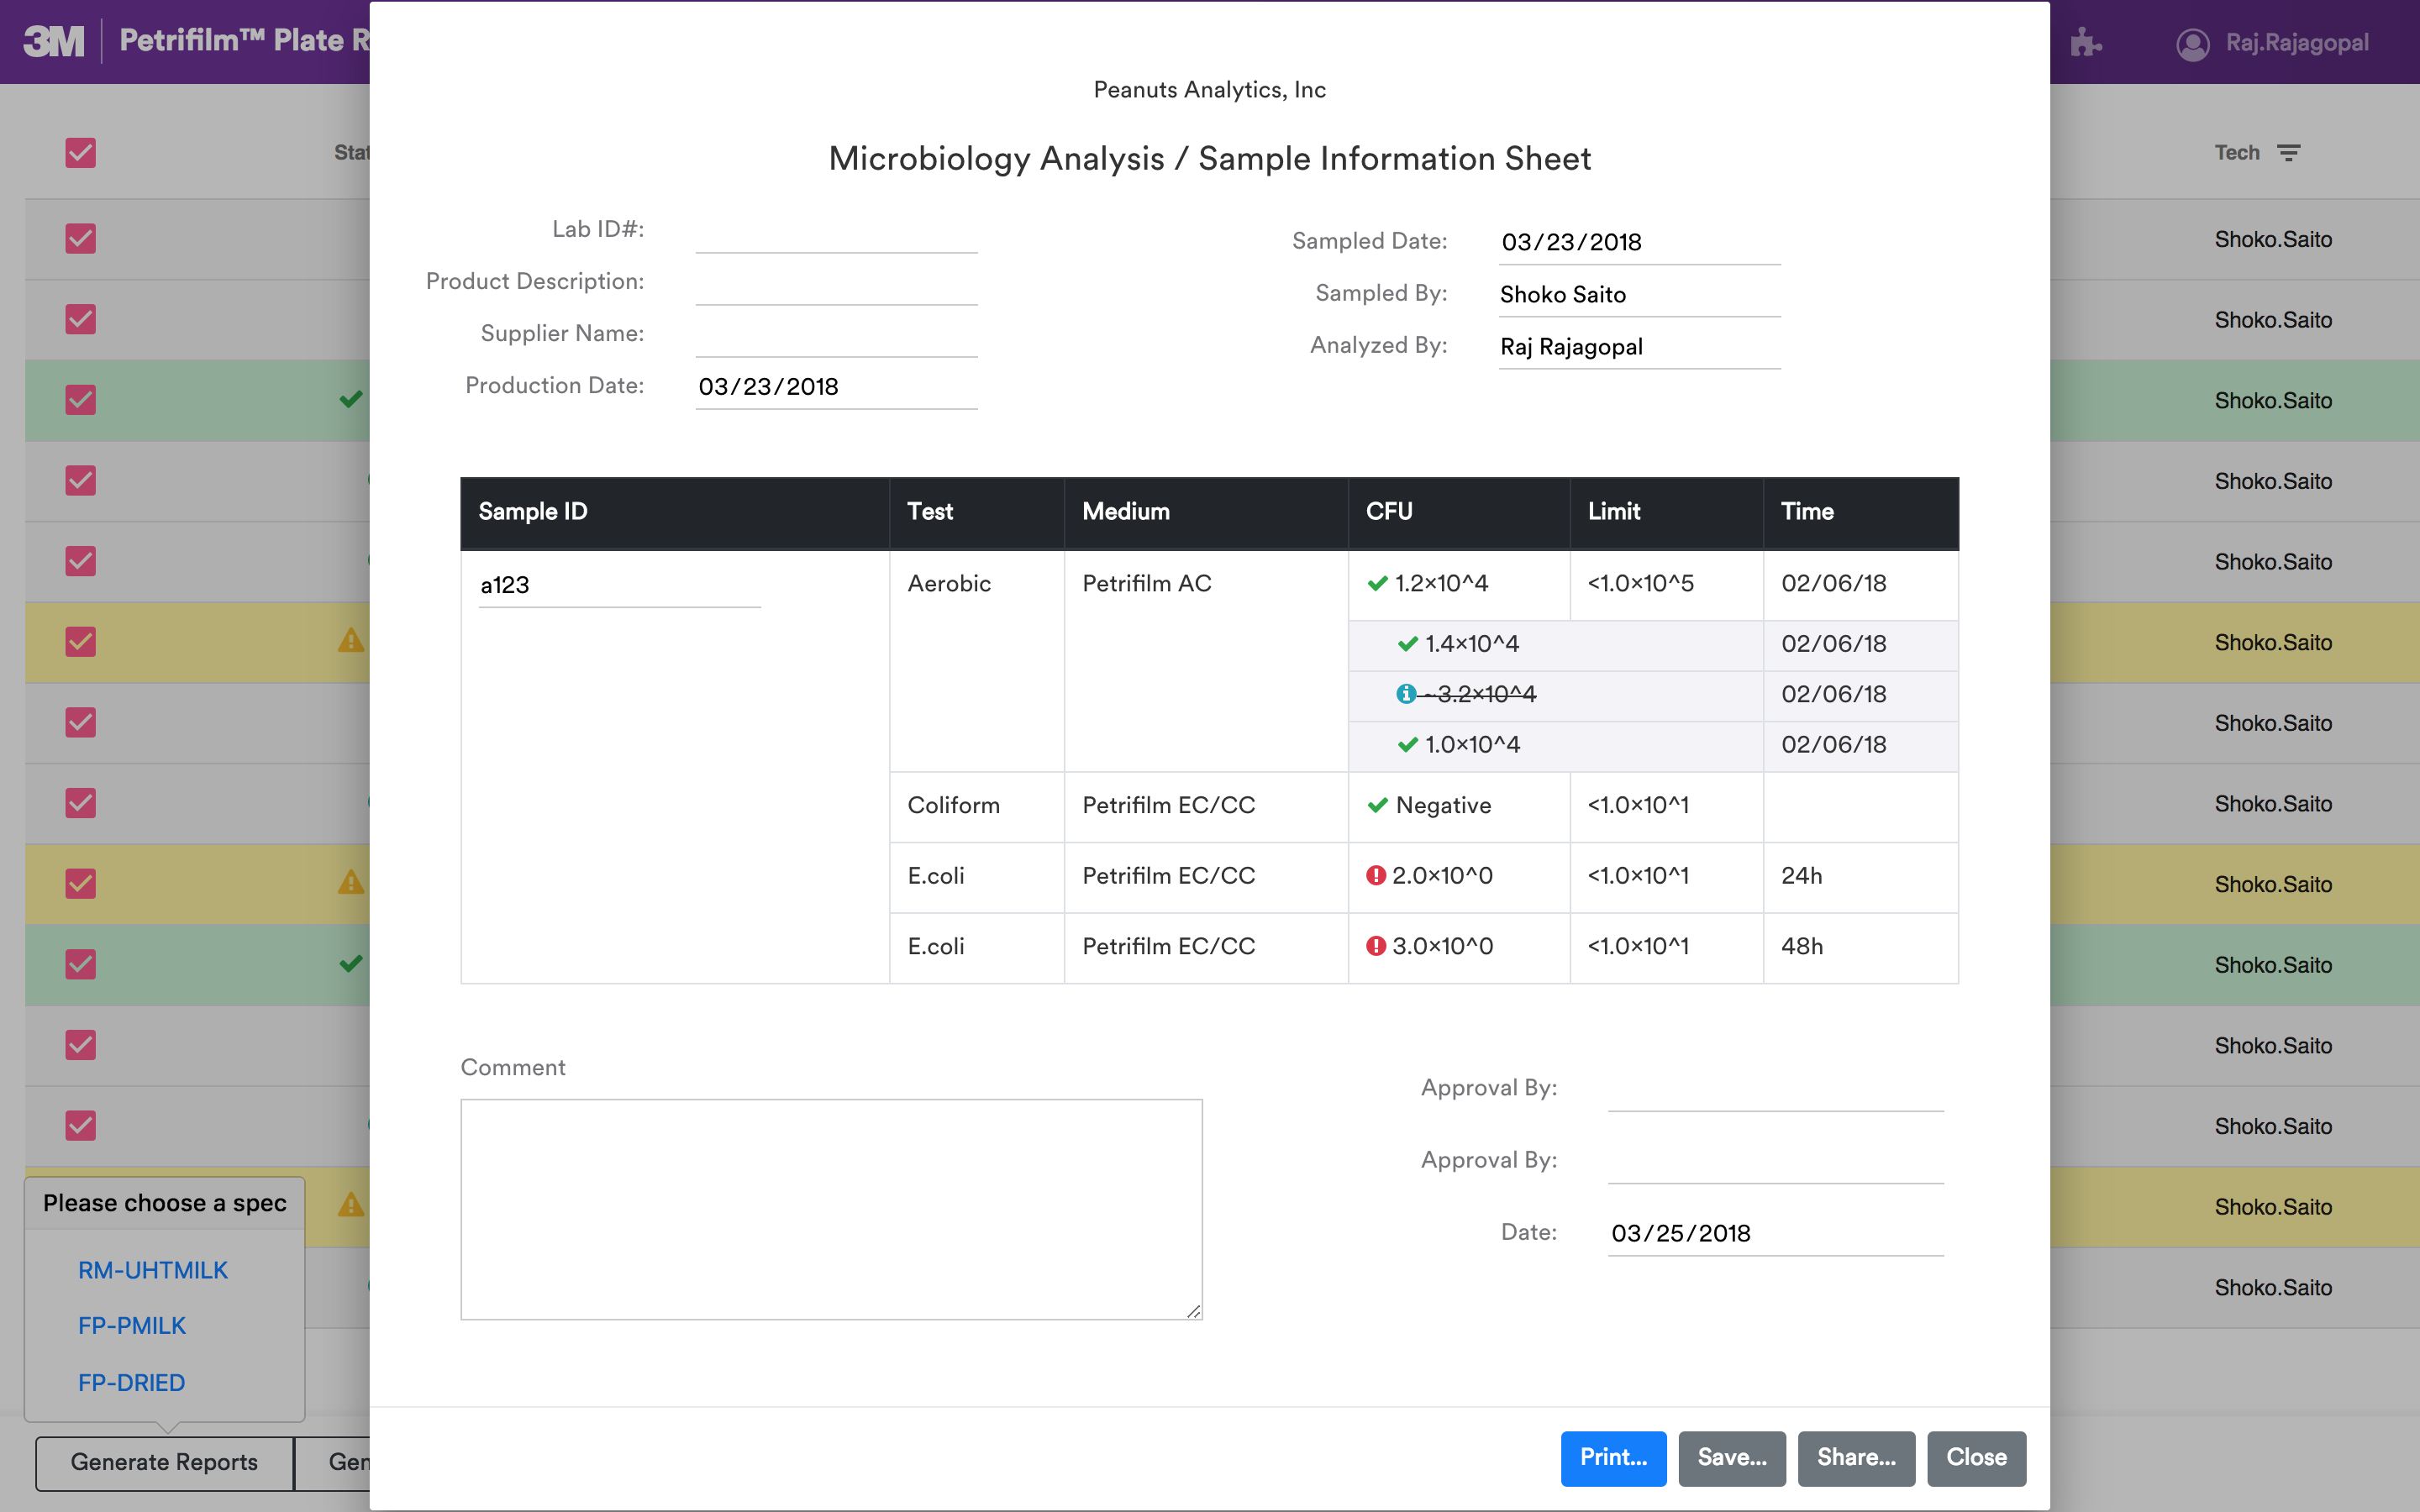Click the green check beside Negative
The width and height of the screenshot is (2420, 1512).
[x=1377, y=805]
